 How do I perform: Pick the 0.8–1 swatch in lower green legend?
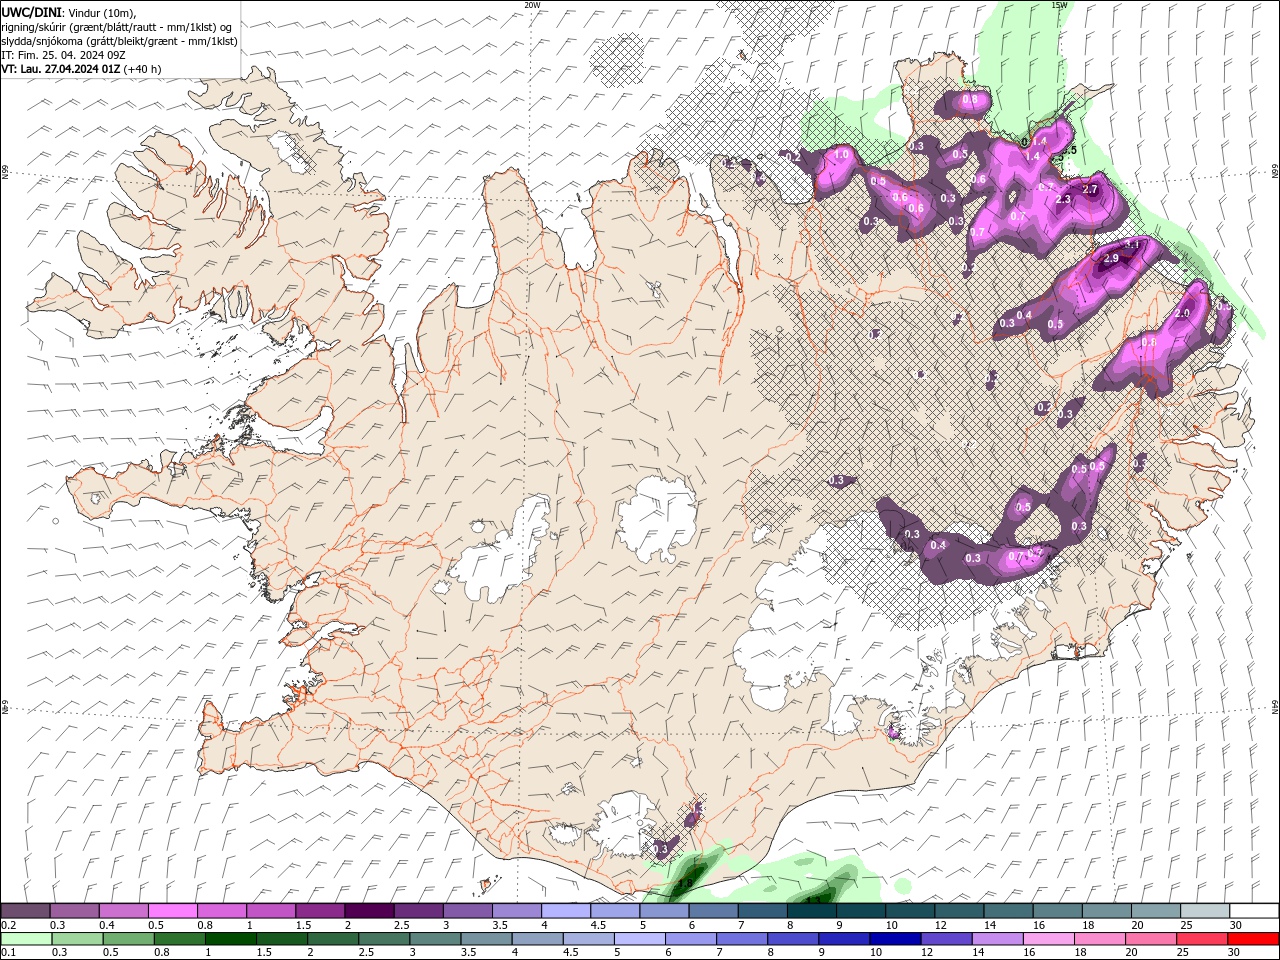(180, 939)
